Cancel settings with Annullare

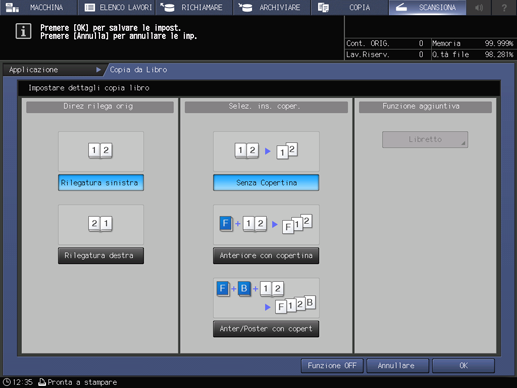pos(397,366)
